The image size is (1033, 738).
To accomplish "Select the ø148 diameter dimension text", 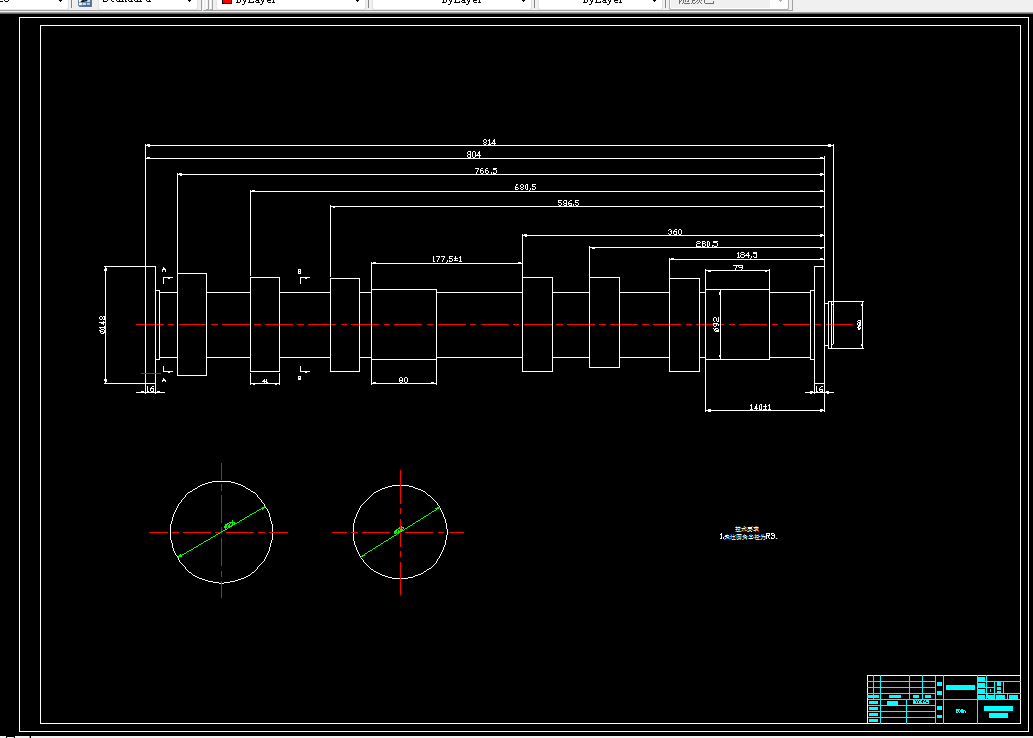I will (103, 324).
